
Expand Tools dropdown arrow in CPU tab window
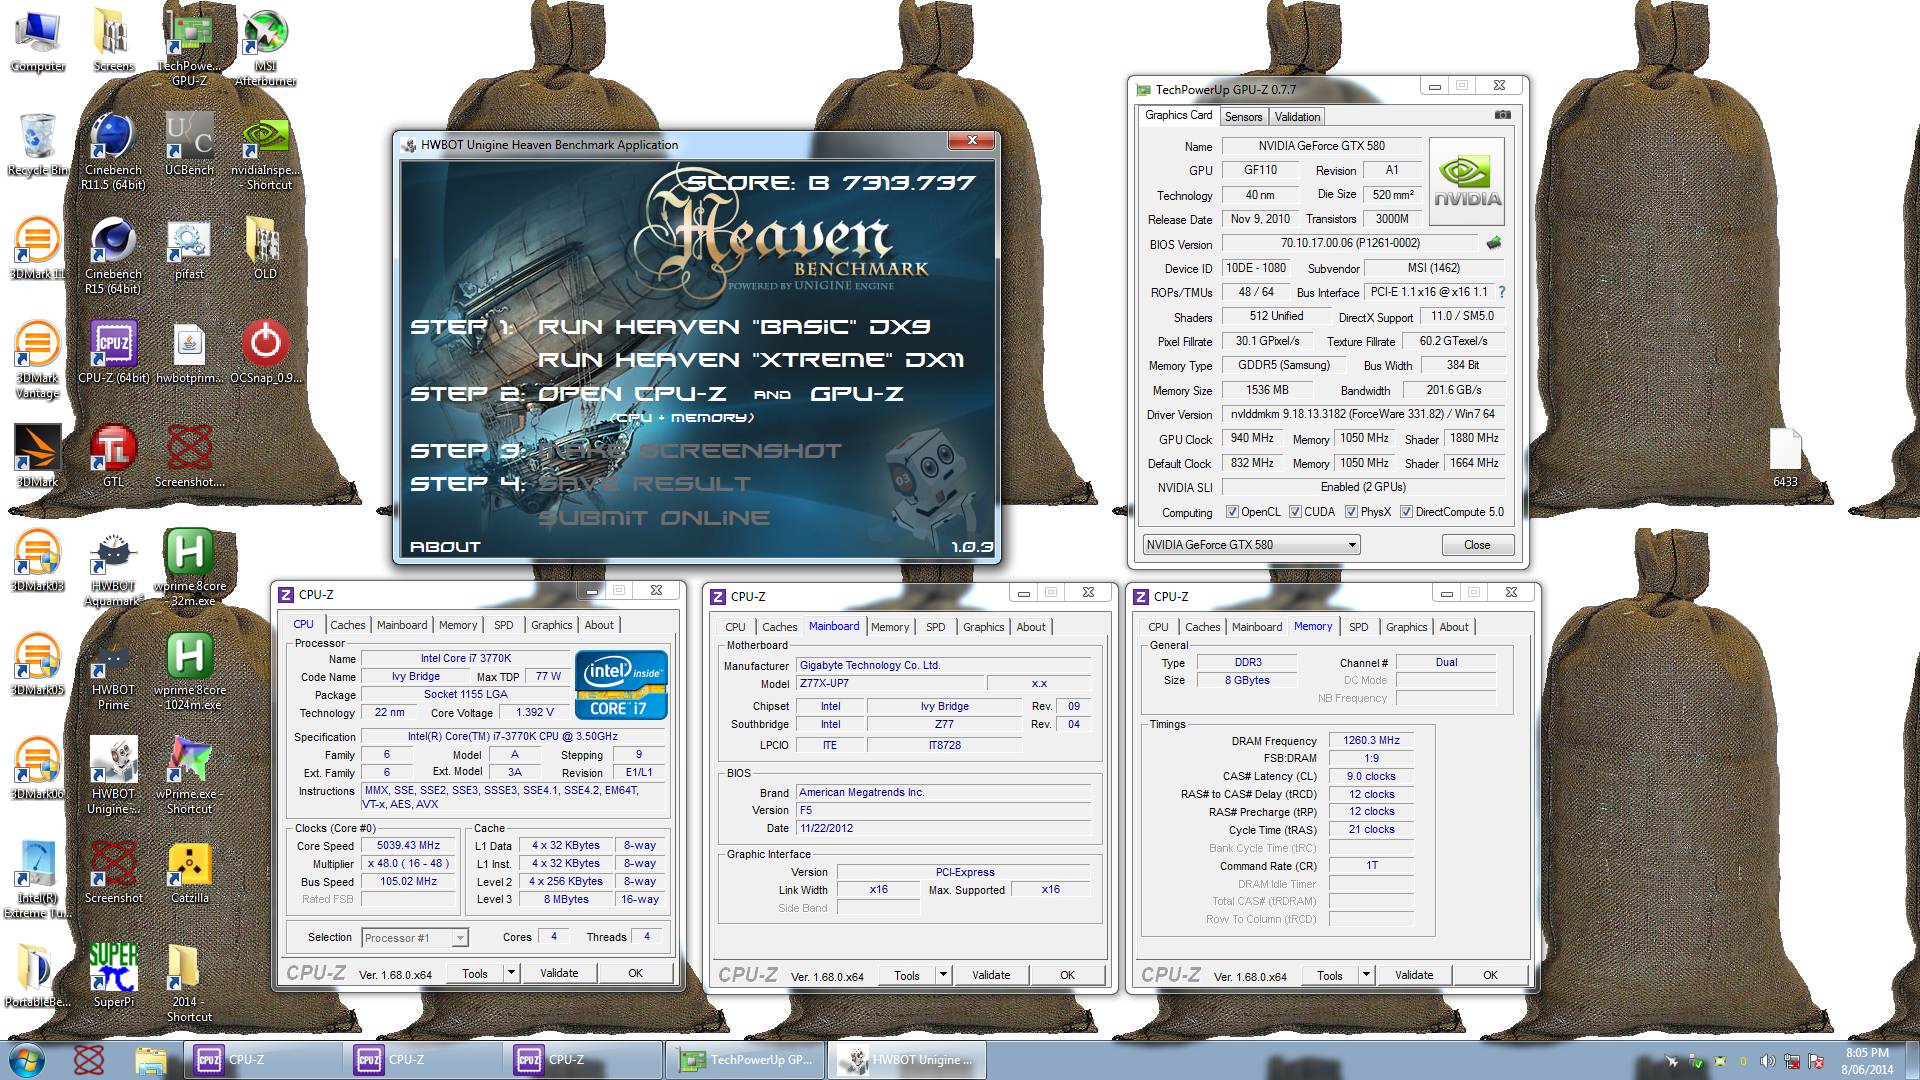pos(511,973)
